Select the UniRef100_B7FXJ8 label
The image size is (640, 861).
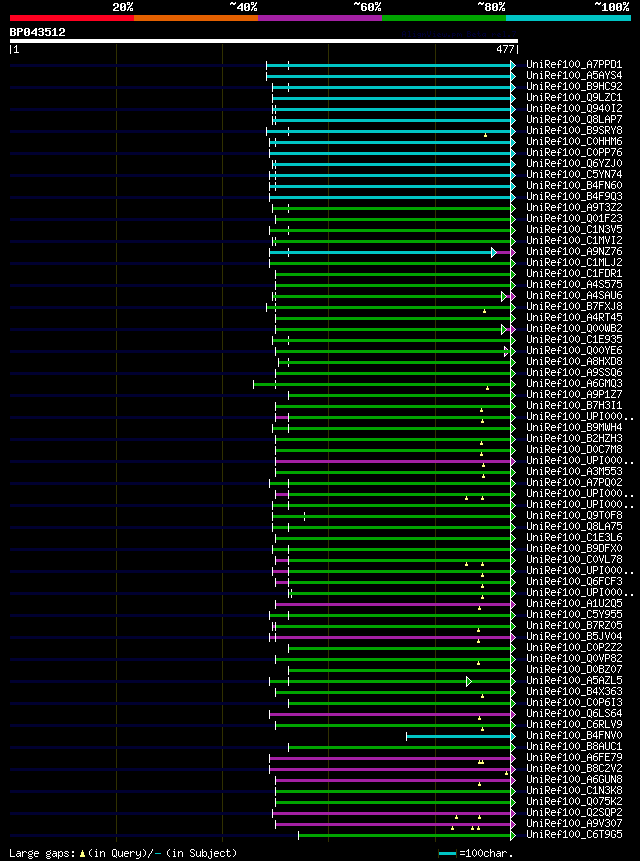pyautogui.click(x=574, y=306)
